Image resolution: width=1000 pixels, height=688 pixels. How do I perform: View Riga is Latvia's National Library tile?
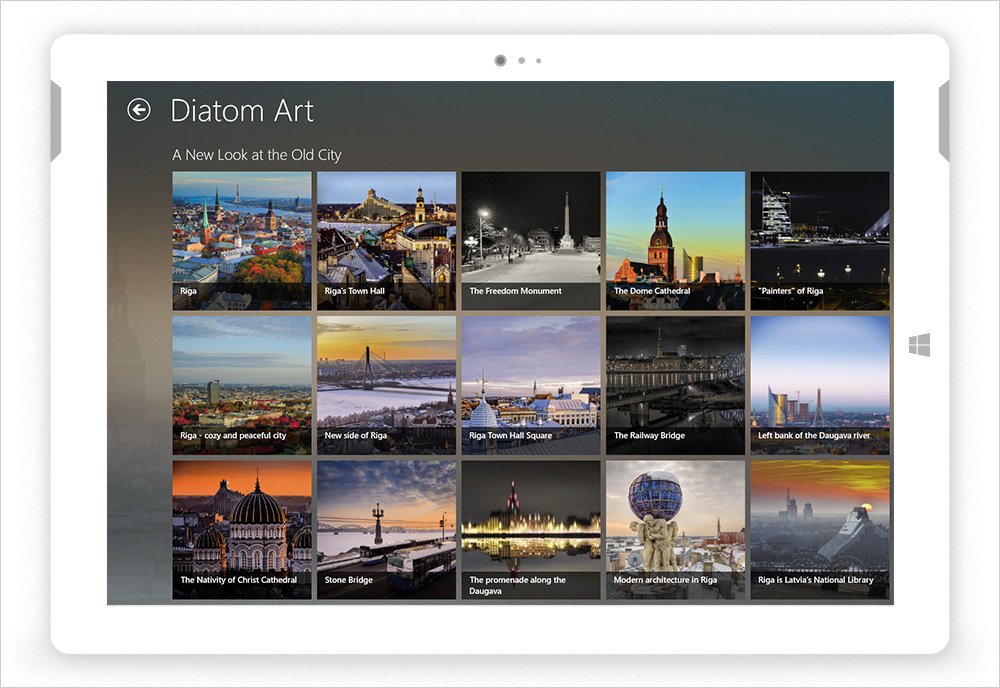pyautogui.click(x=819, y=529)
